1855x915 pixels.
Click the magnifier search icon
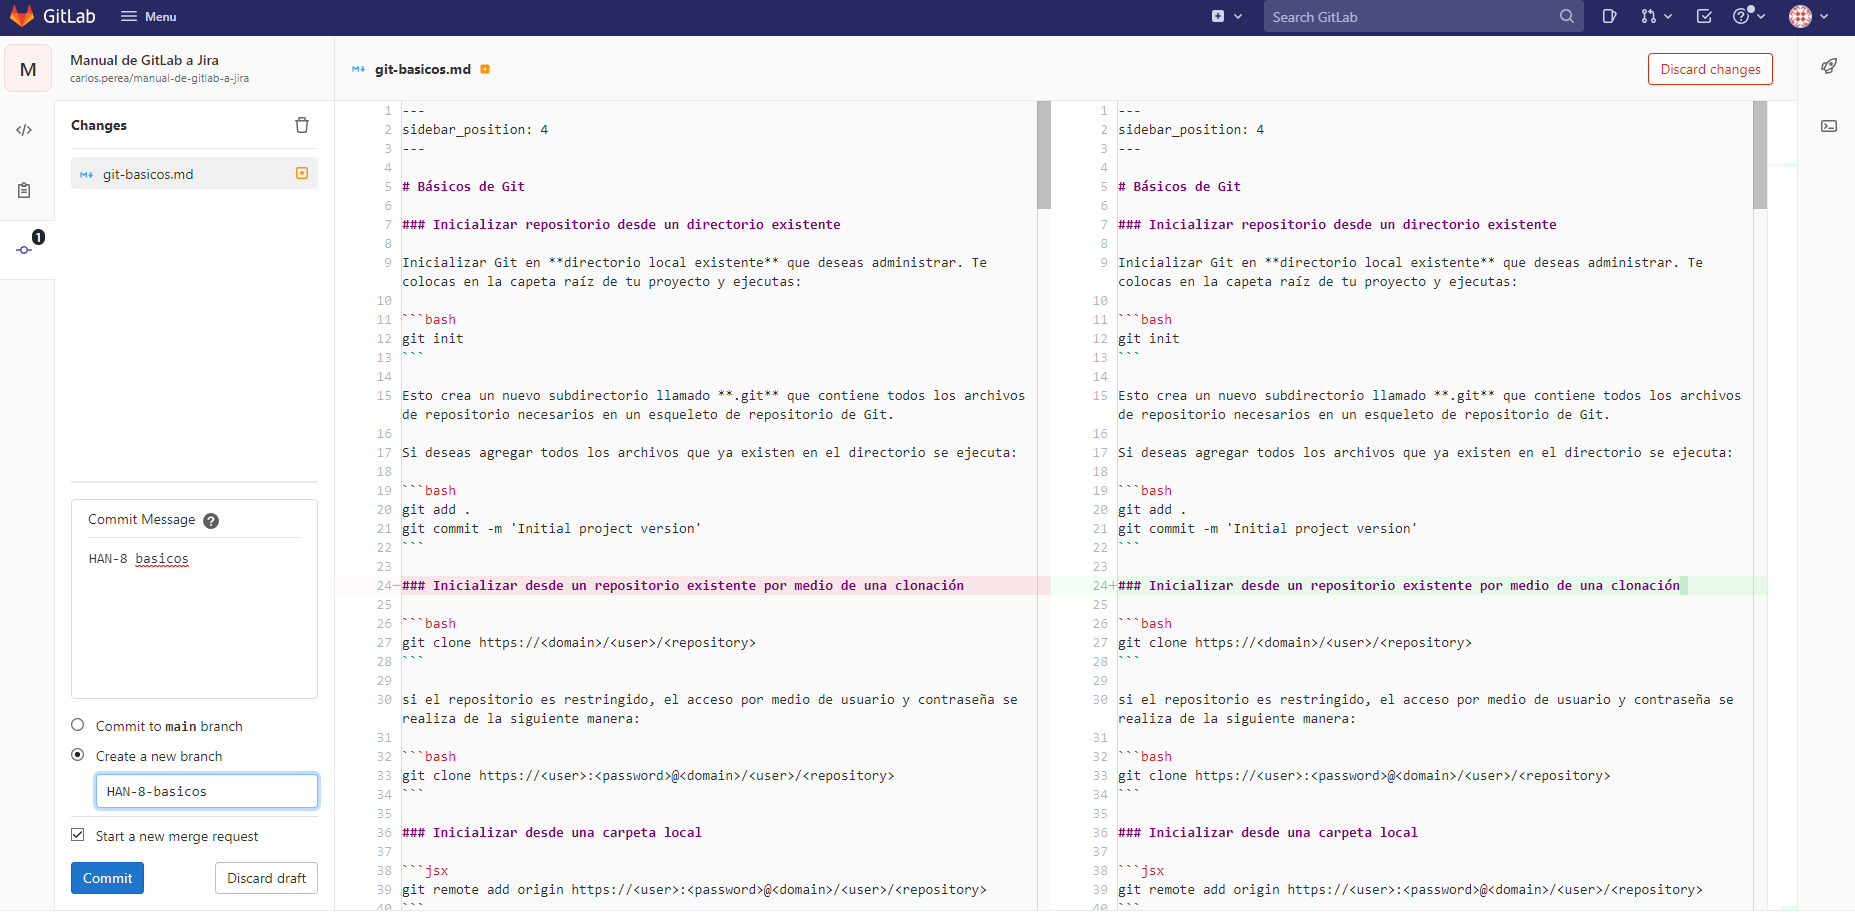1566,16
